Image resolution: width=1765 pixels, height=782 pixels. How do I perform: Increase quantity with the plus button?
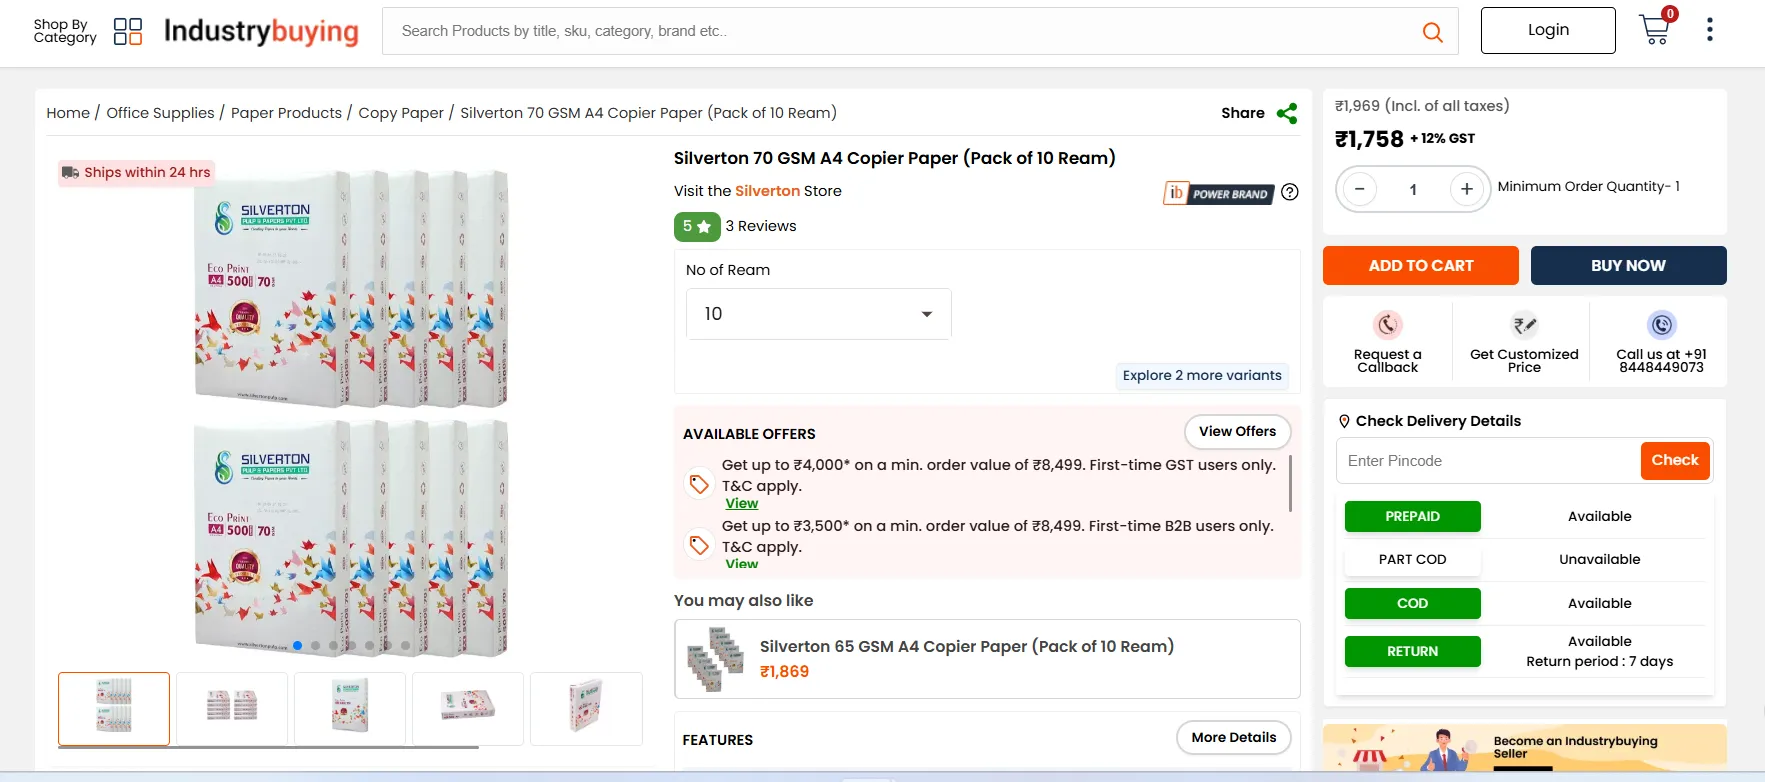pos(1466,189)
